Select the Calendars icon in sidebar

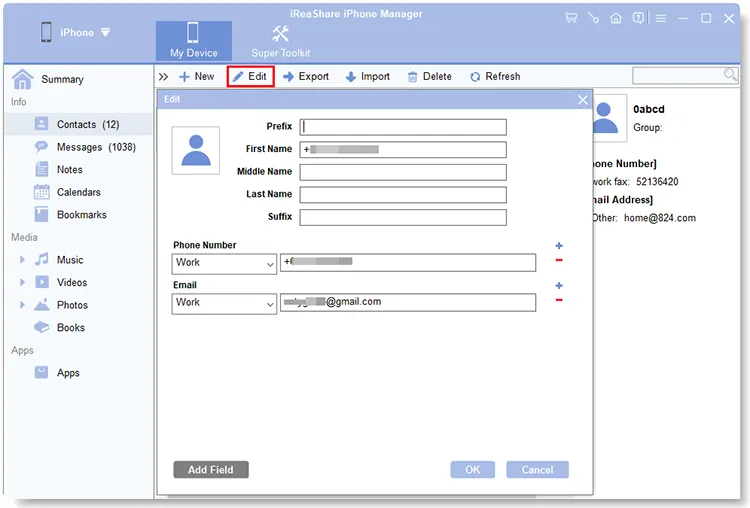point(42,192)
